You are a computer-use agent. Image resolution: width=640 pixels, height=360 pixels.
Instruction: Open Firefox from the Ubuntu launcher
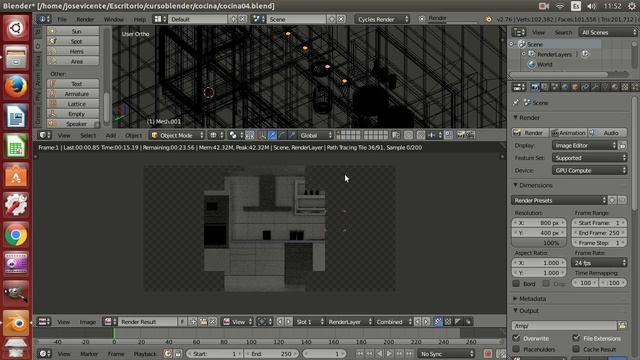(16, 87)
